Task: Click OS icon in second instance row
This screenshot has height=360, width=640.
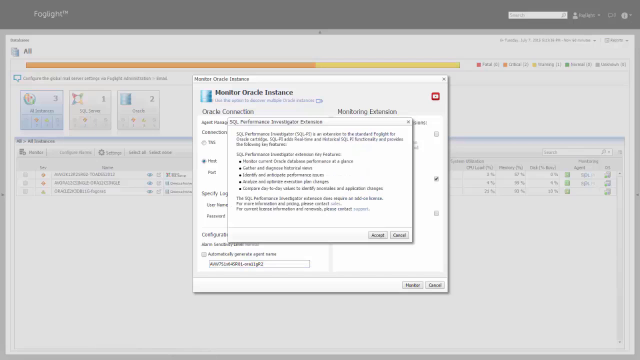Action: click(607, 183)
